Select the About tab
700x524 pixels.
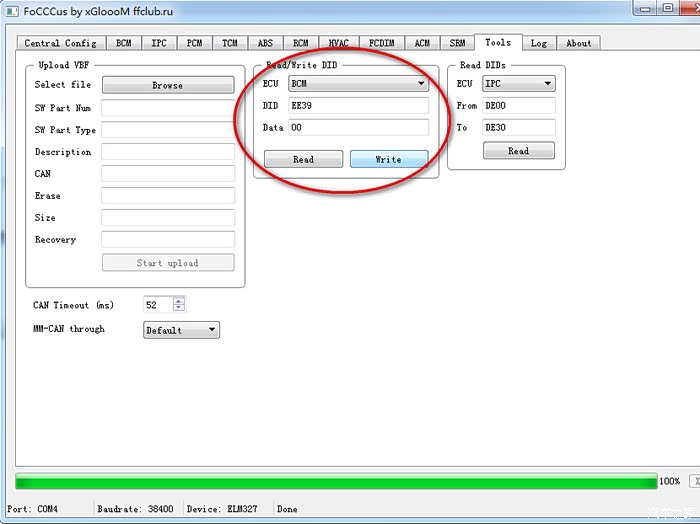tap(578, 43)
